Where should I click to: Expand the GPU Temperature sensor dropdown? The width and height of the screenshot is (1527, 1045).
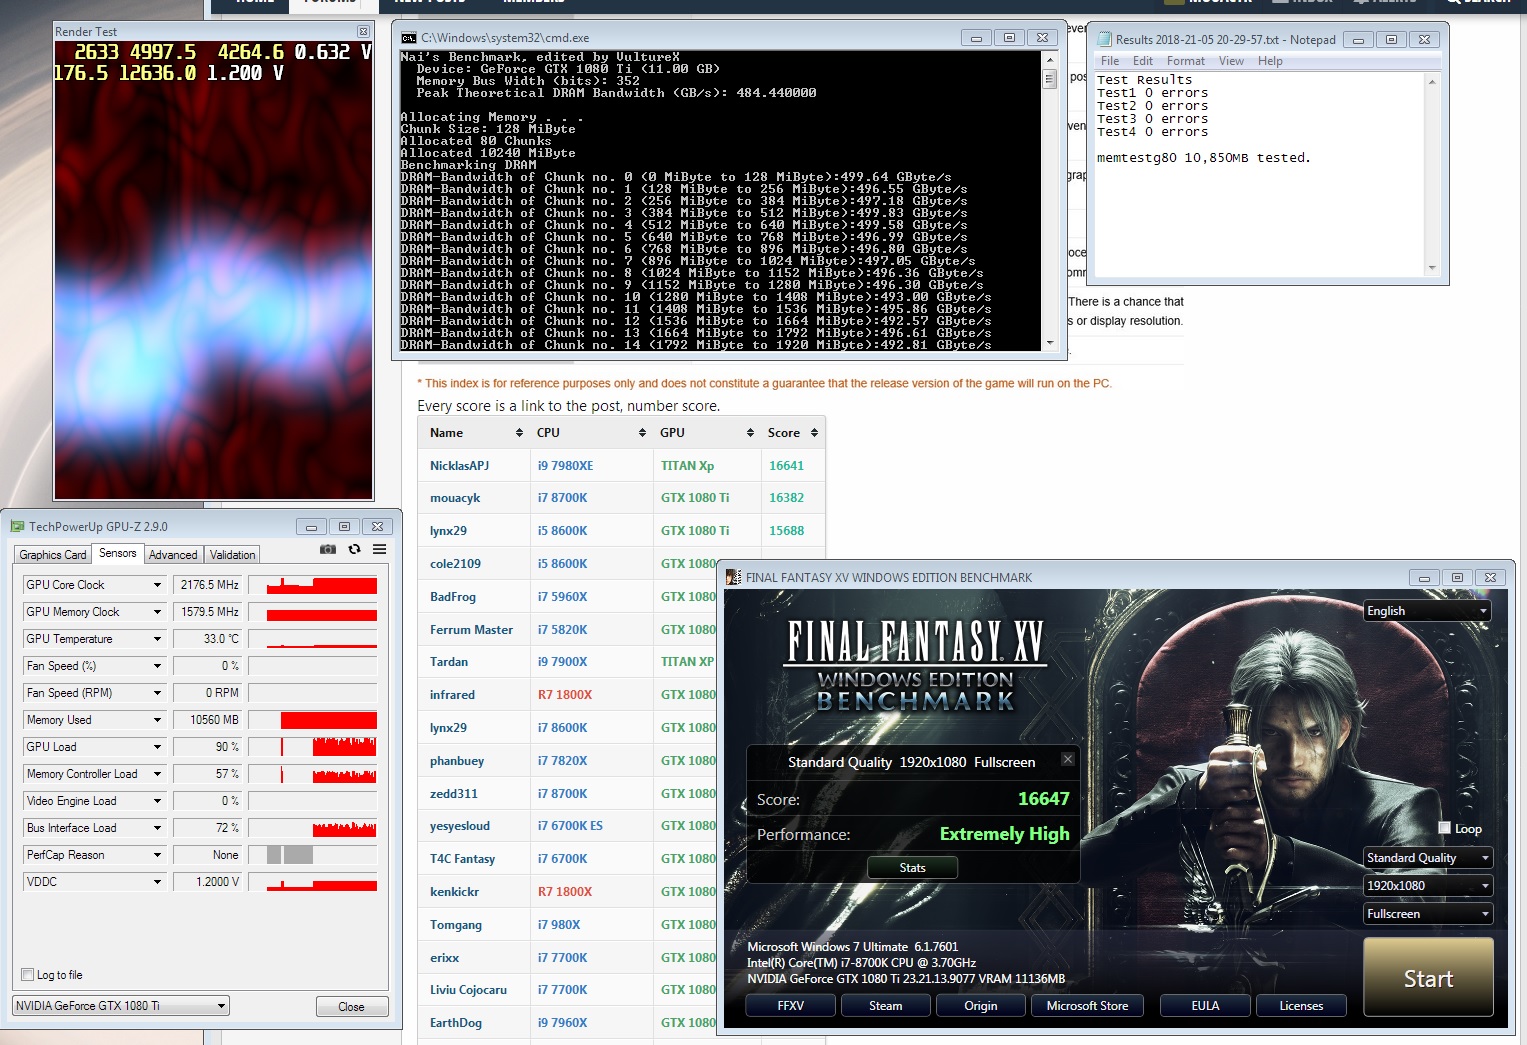pyautogui.click(x=157, y=639)
